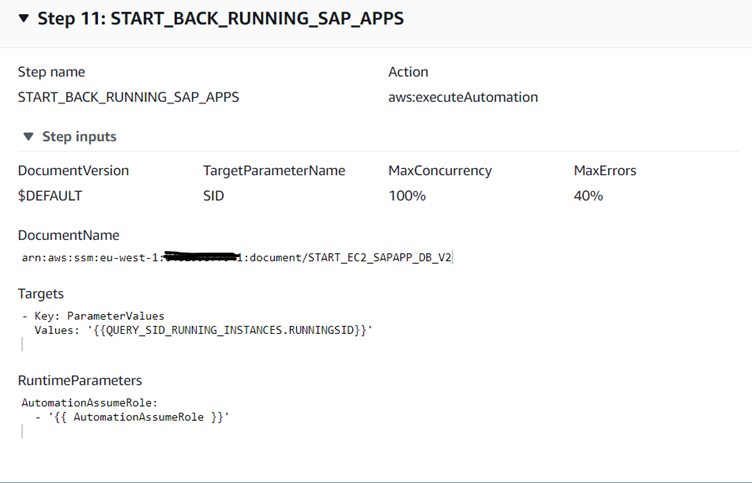The image size is (752, 483).
Task: Click the QUERY_SID_RUNNING_INSTANCES.RUNNINGSID values line
Action: [x=203, y=330]
